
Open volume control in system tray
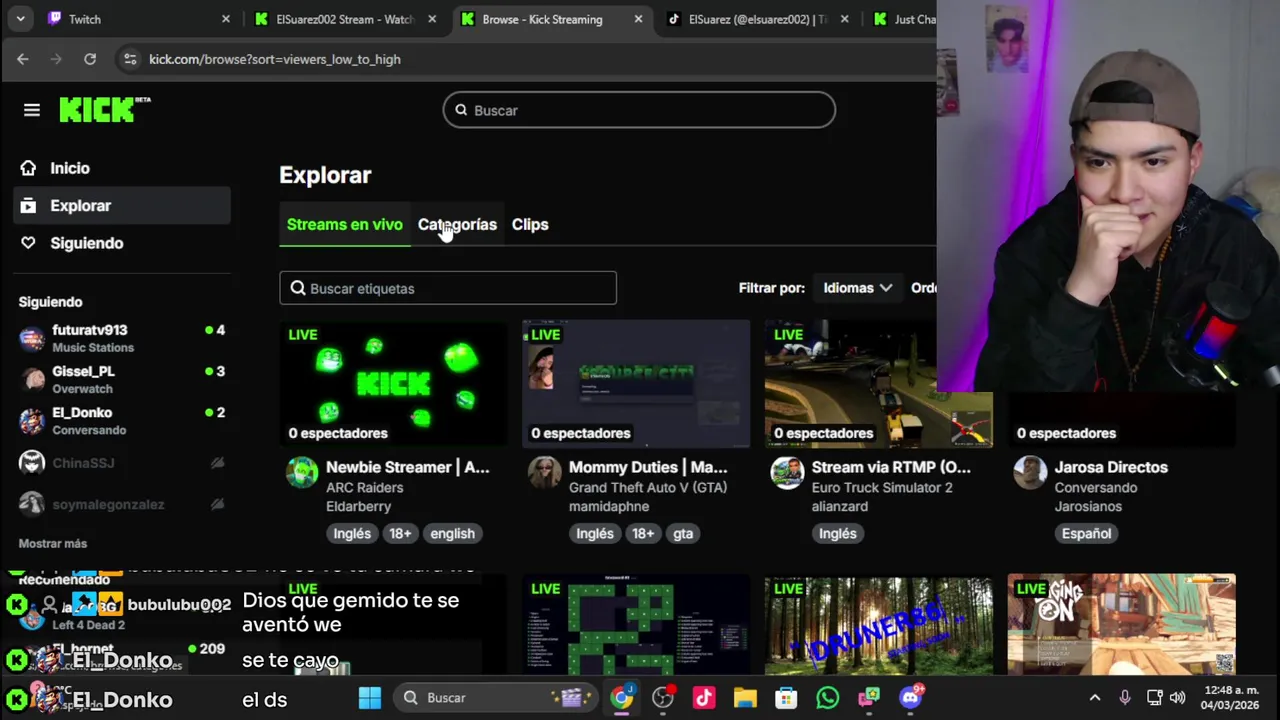pos(1177,698)
